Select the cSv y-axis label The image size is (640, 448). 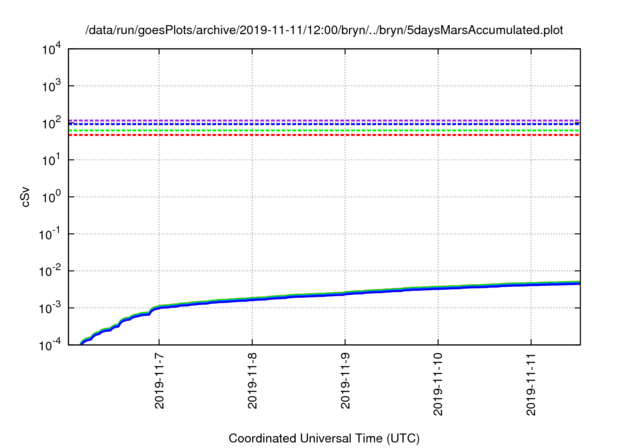pyautogui.click(x=25, y=197)
